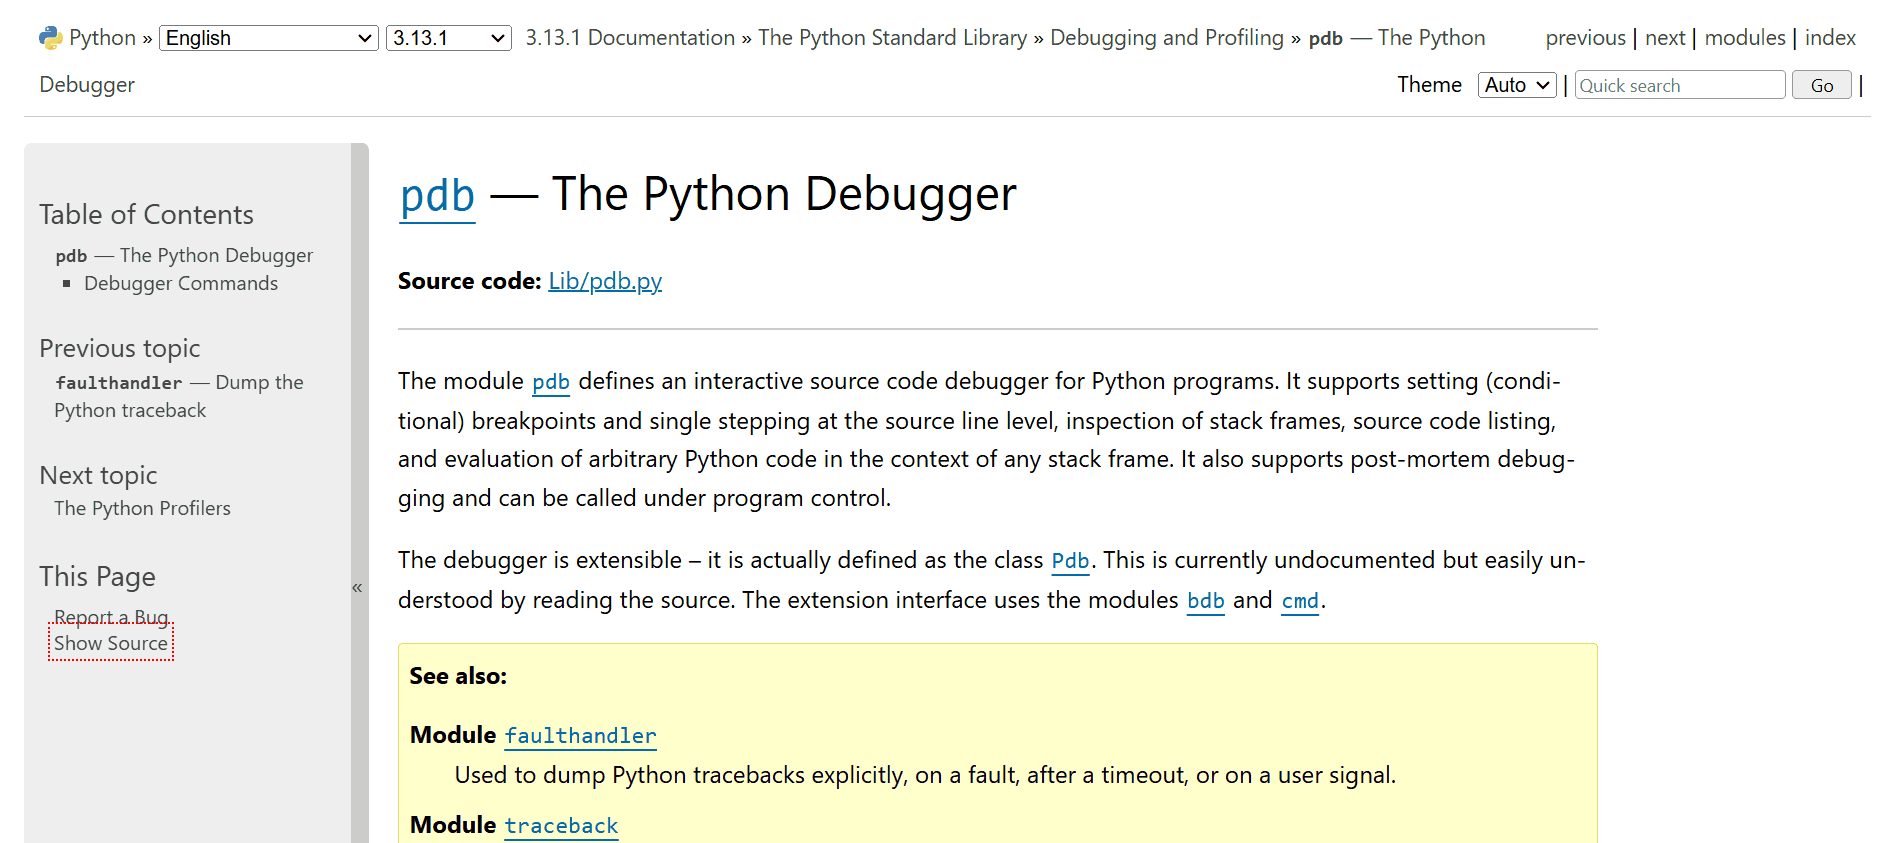
Task: Open the Lib/pdb.py source code link
Action: (605, 281)
